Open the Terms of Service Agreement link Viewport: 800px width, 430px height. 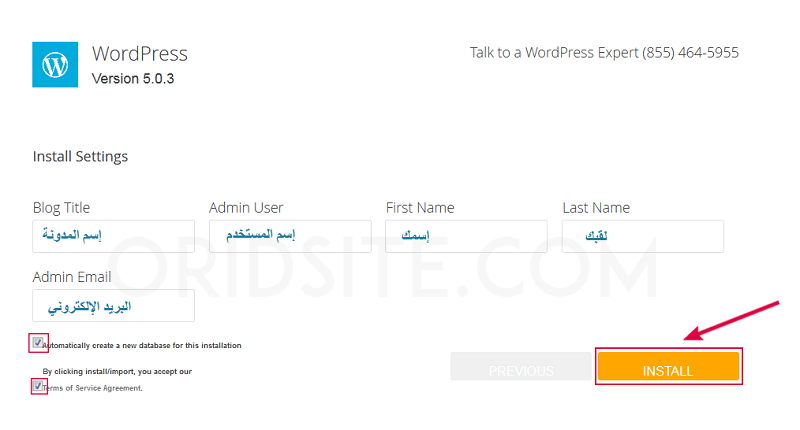pos(92,388)
